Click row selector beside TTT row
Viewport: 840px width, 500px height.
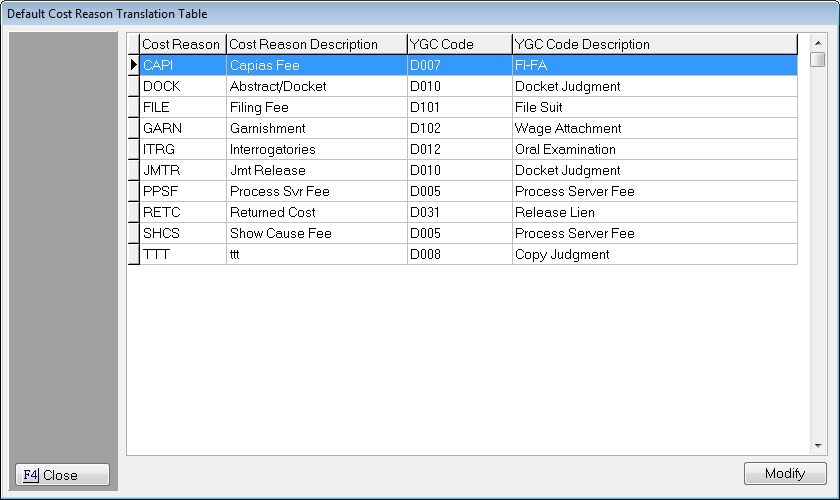[133, 254]
